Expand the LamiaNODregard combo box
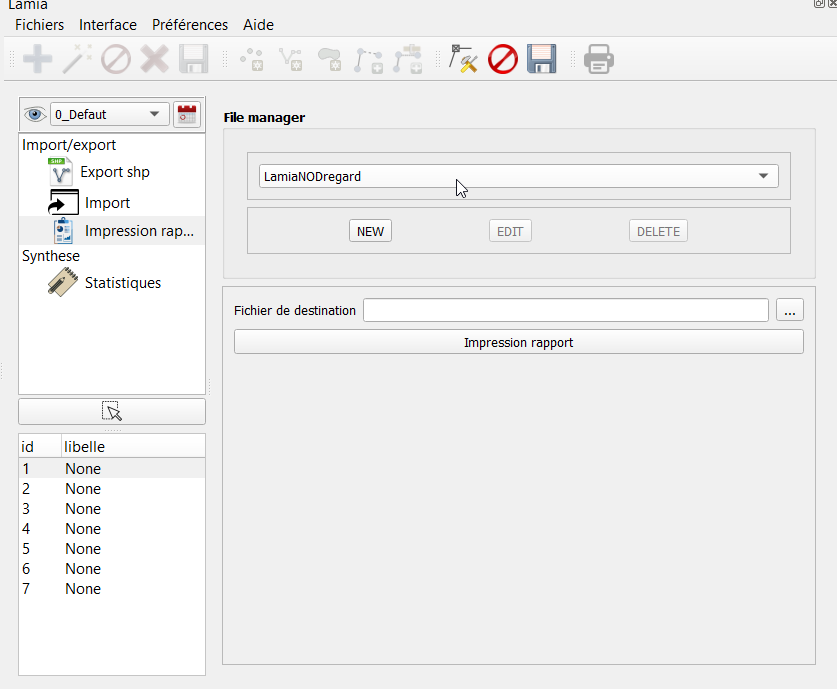This screenshot has width=837, height=689. [518, 176]
